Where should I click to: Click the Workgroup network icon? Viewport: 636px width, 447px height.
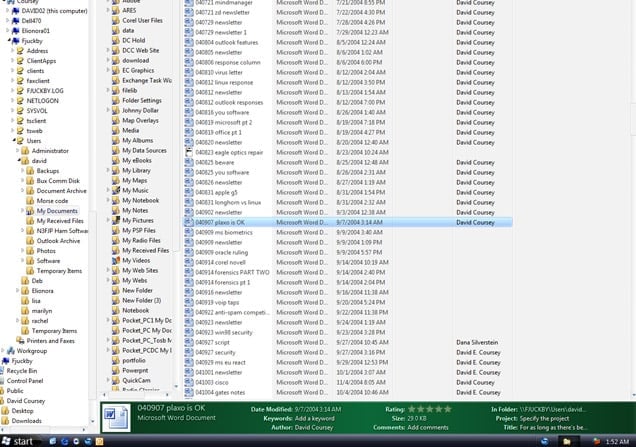[x=11, y=351]
